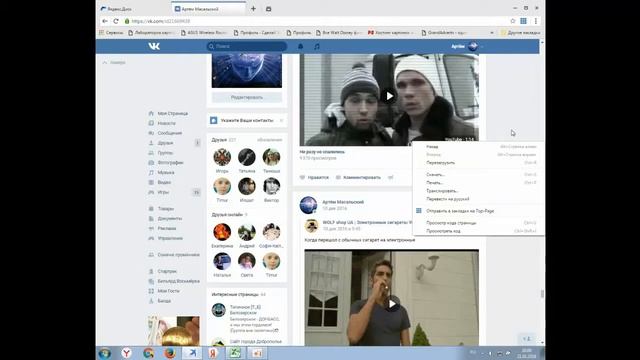Open the VK logo home link
This screenshot has width=640, height=360.
pyautogui.click(x=154, y=46)
